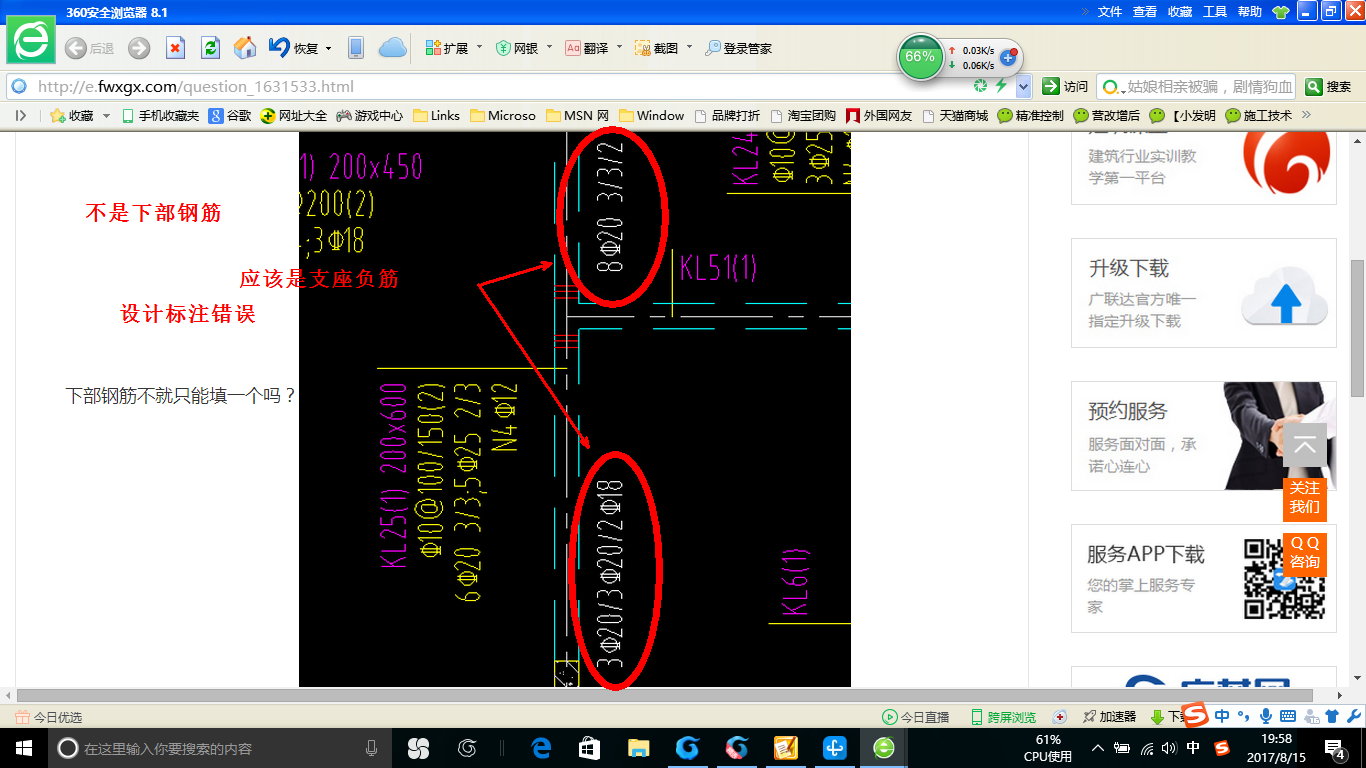
Task: Open the Windows Store taskbar icon
Action: [x=589, y=747]
